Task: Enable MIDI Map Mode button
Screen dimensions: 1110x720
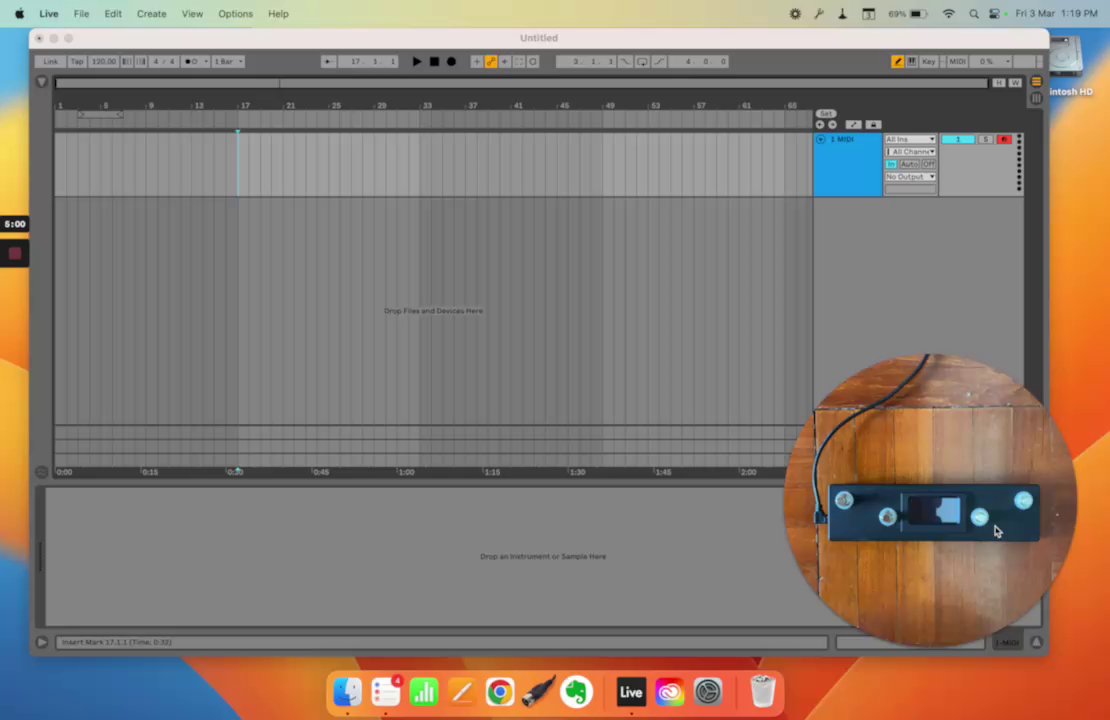Action: pyautogui.click(x=957, y=62)
